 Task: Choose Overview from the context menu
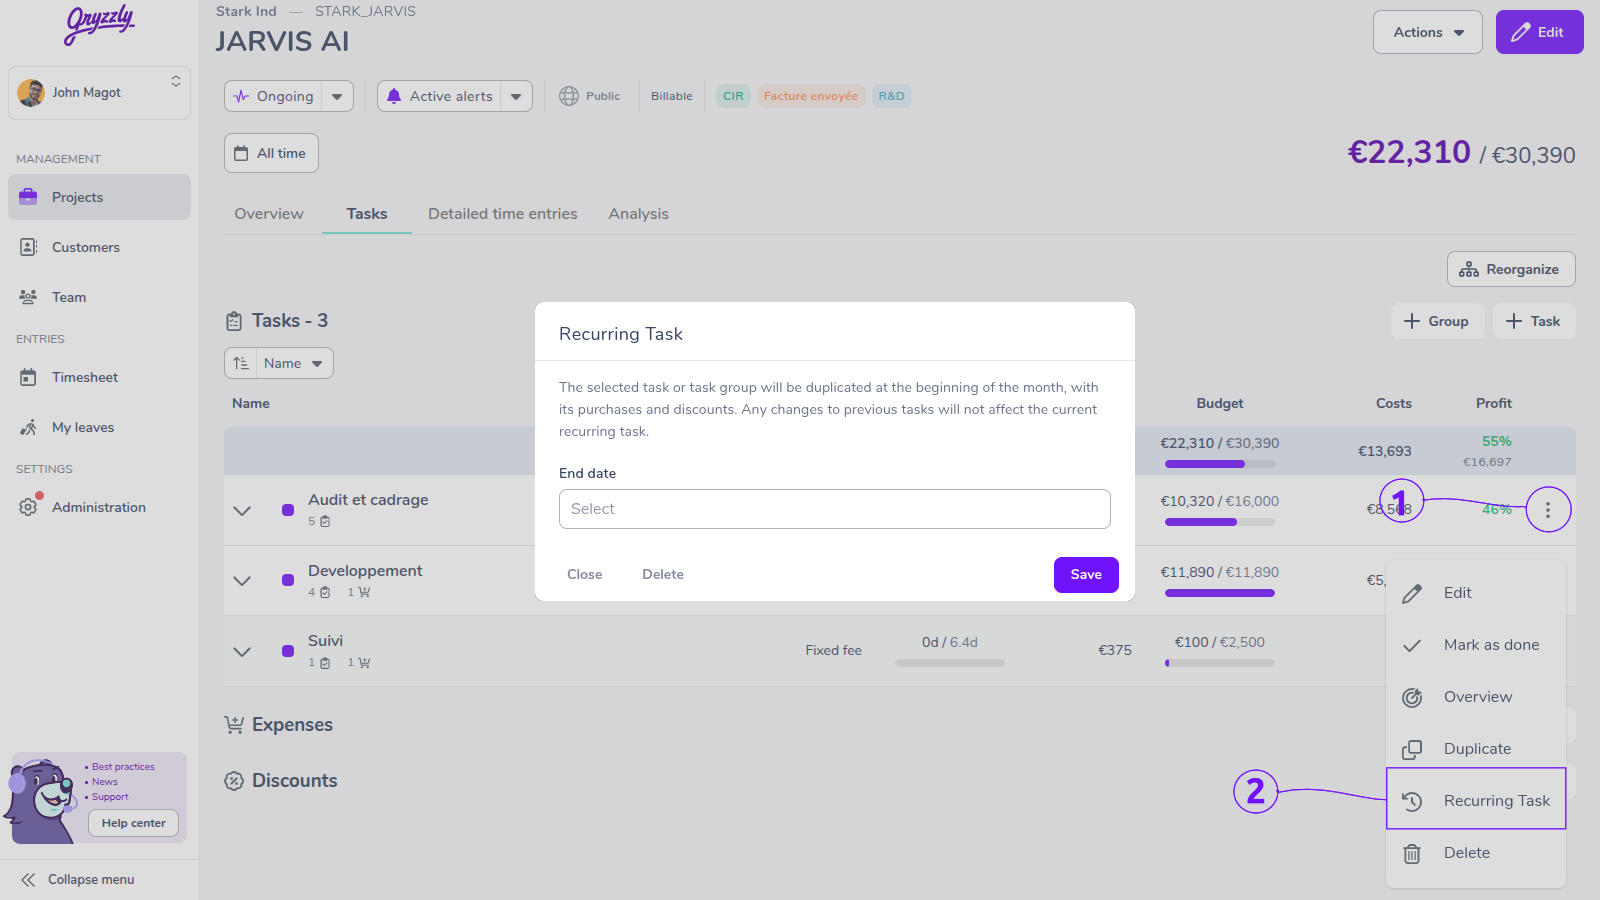[1476, 697]
